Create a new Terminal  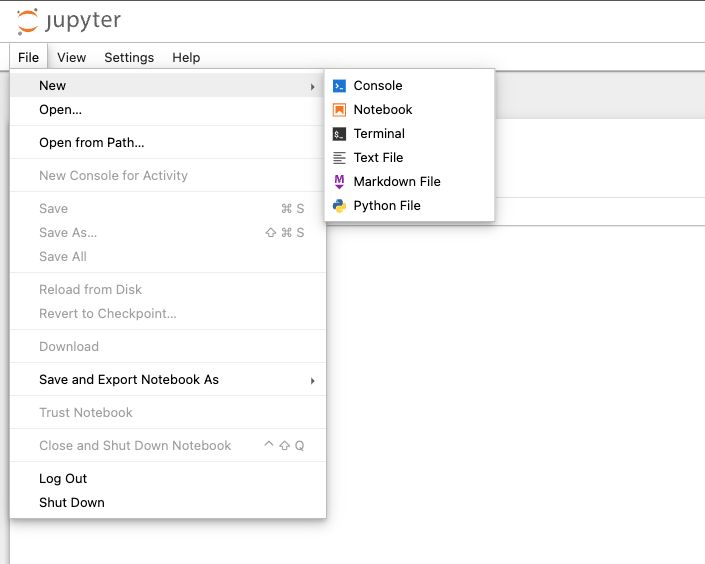[409, 134]
